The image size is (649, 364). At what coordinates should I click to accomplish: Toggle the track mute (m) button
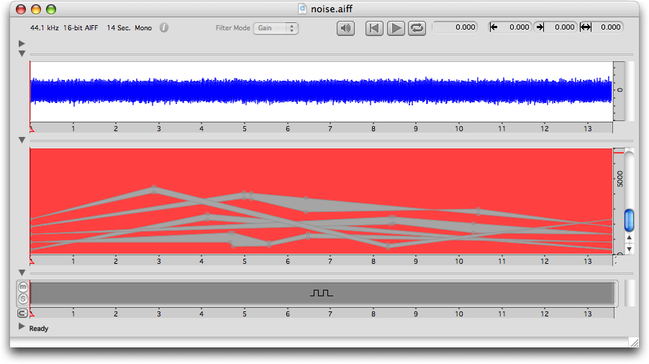click(x=23, y=287)
